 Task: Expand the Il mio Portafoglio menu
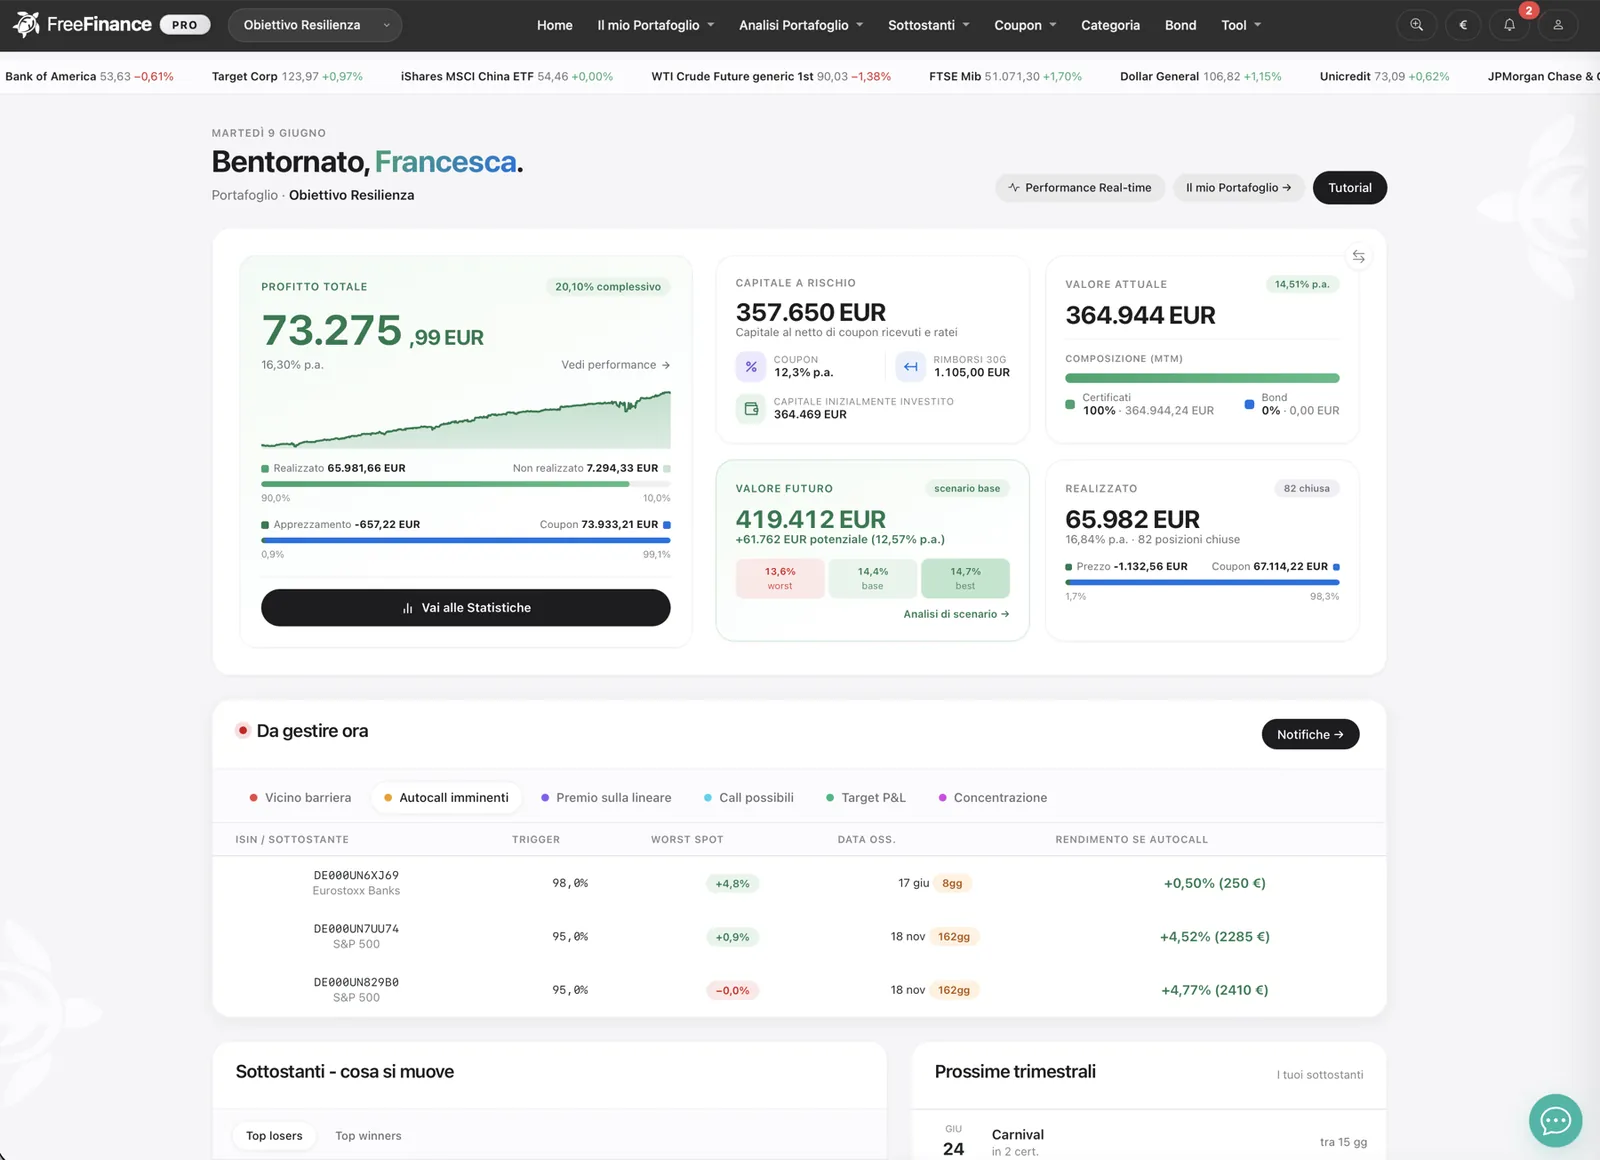[x=655, y=25]
